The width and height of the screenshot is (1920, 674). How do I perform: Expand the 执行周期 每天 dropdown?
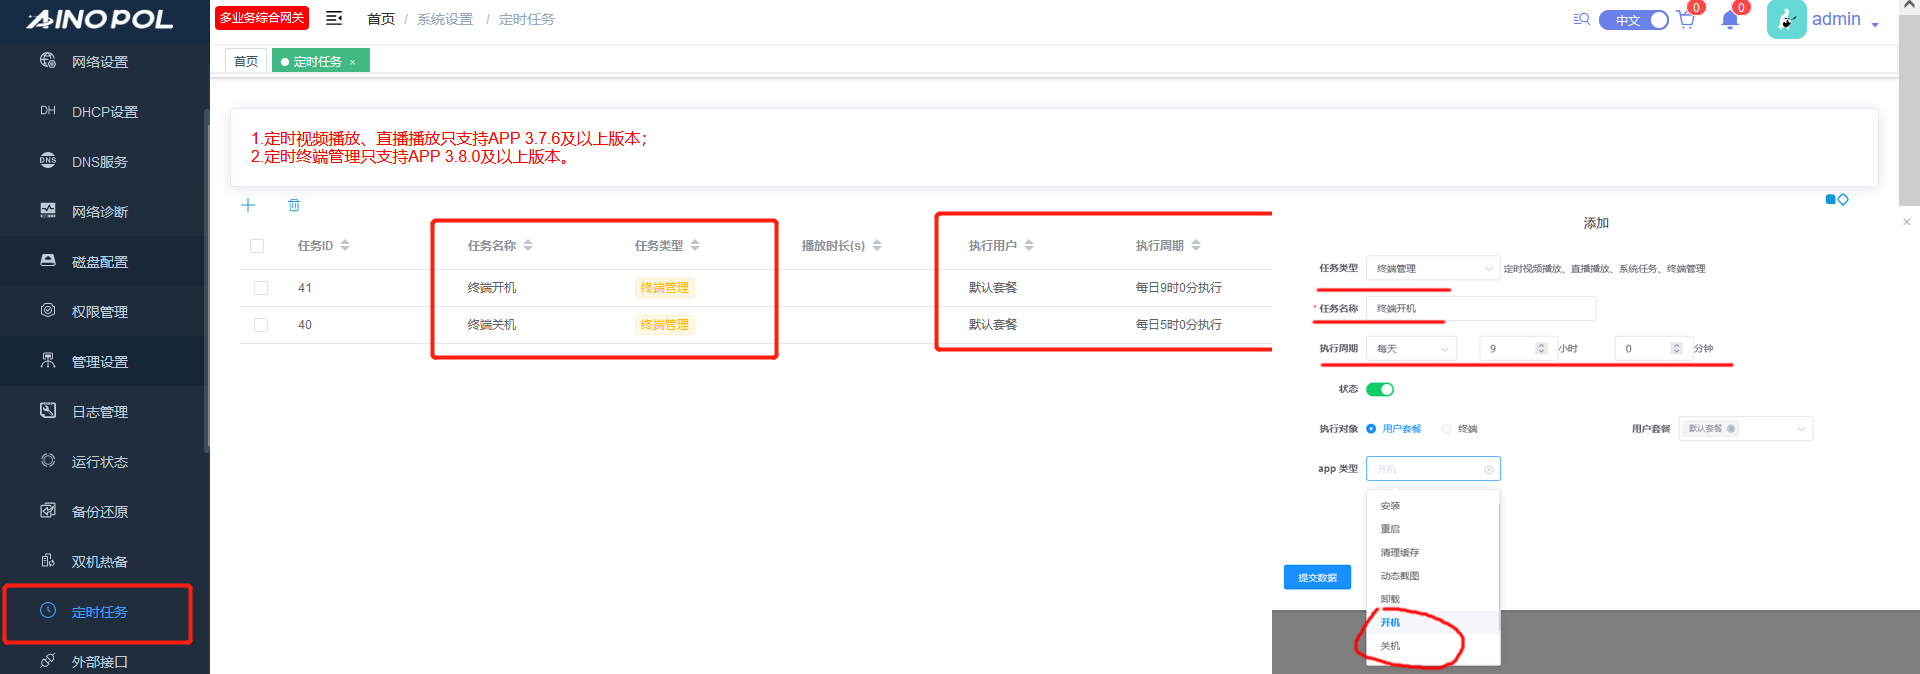point(1411,349)
